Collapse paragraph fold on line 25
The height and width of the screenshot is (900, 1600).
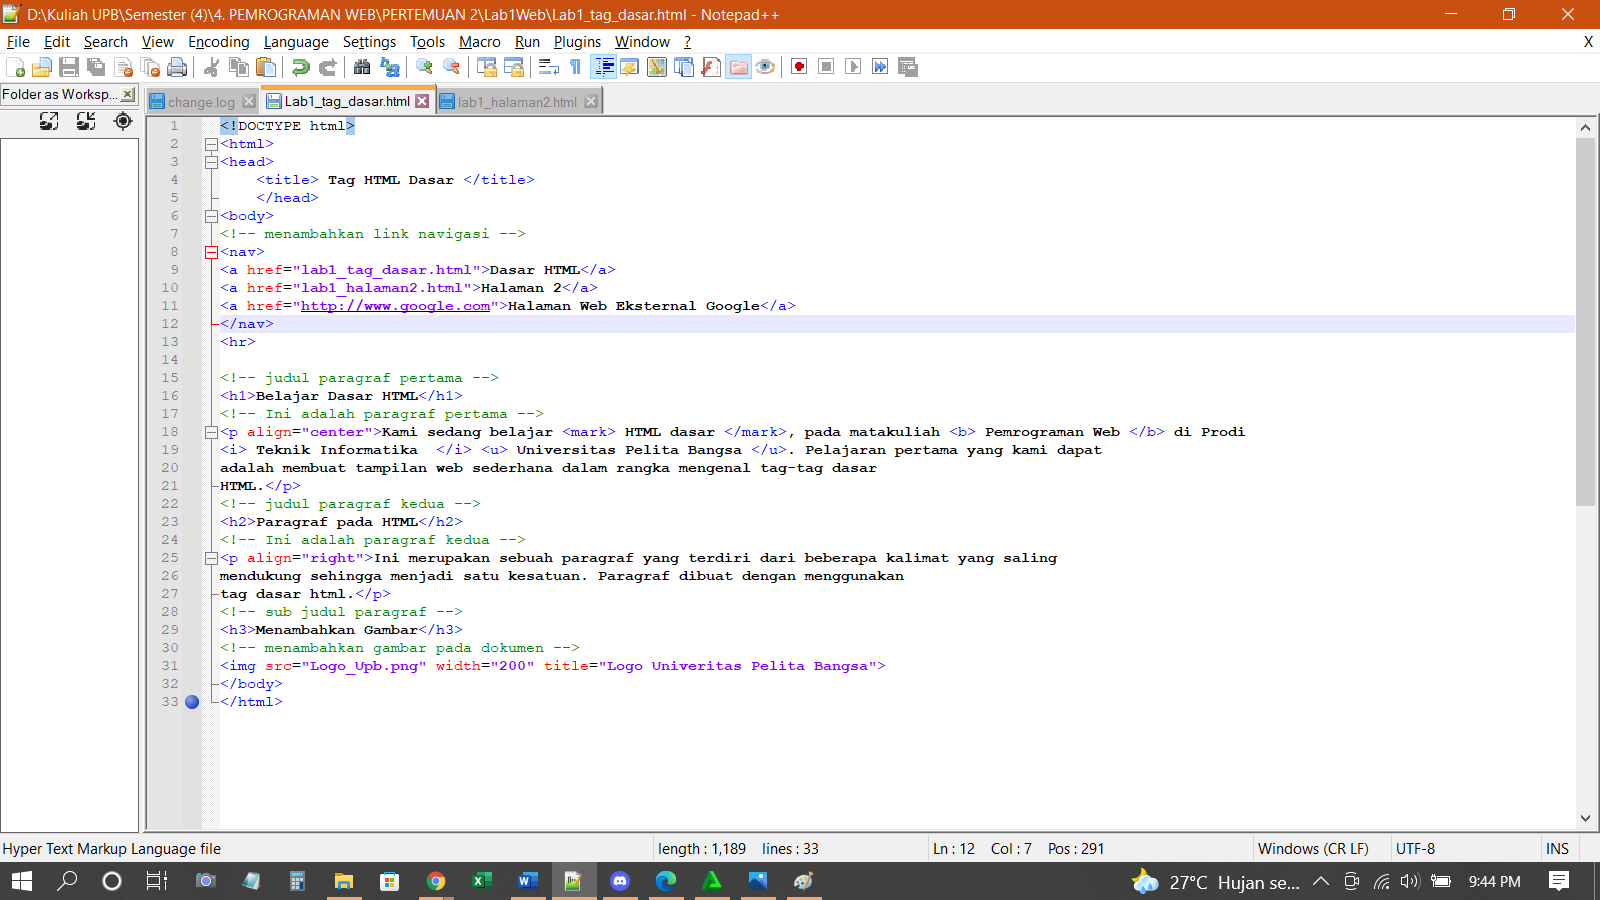pyautogui.click(x=211, y=558)
